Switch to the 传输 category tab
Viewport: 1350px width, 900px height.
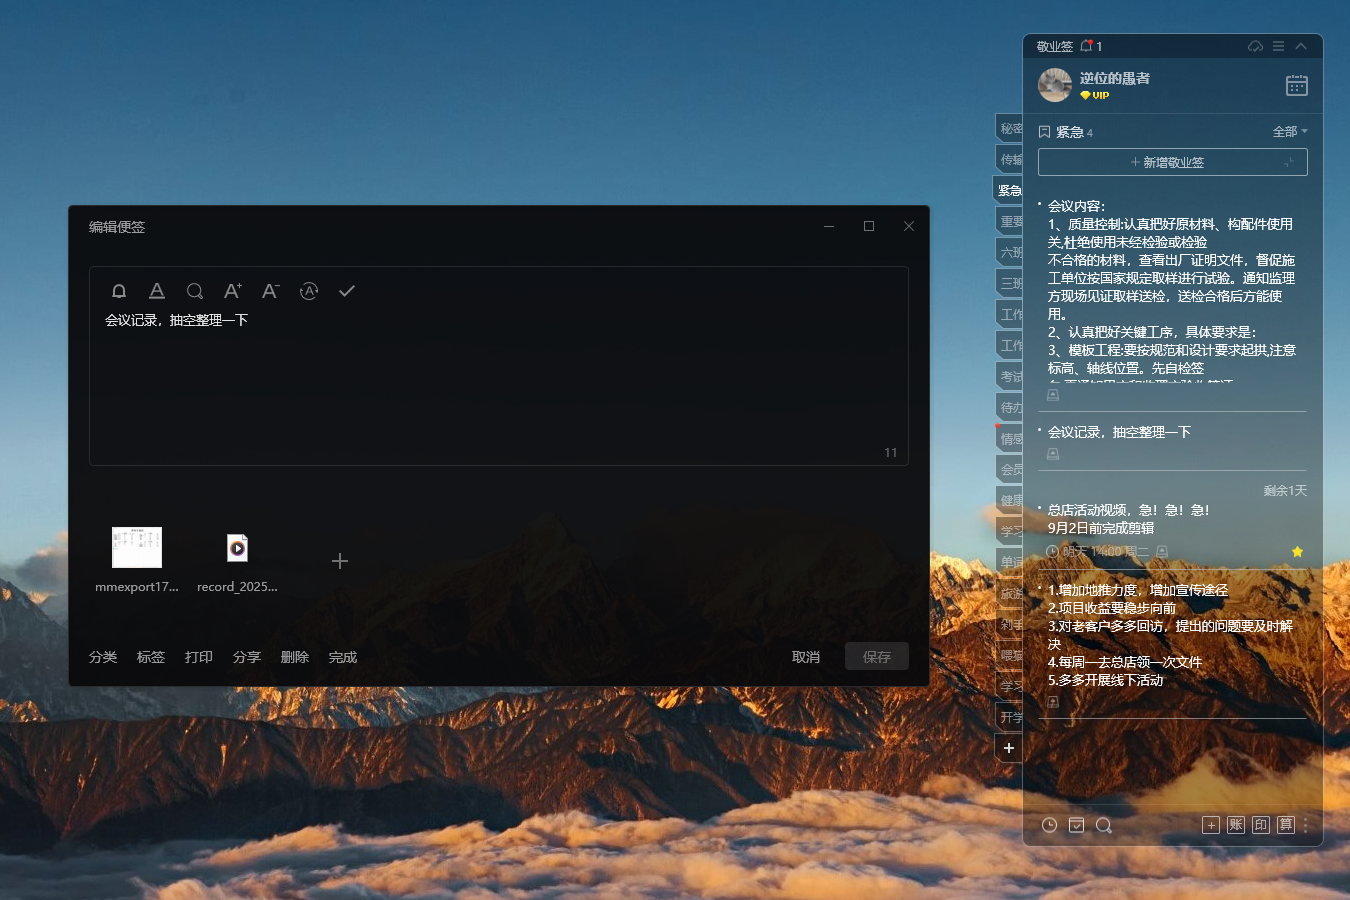1010,159
